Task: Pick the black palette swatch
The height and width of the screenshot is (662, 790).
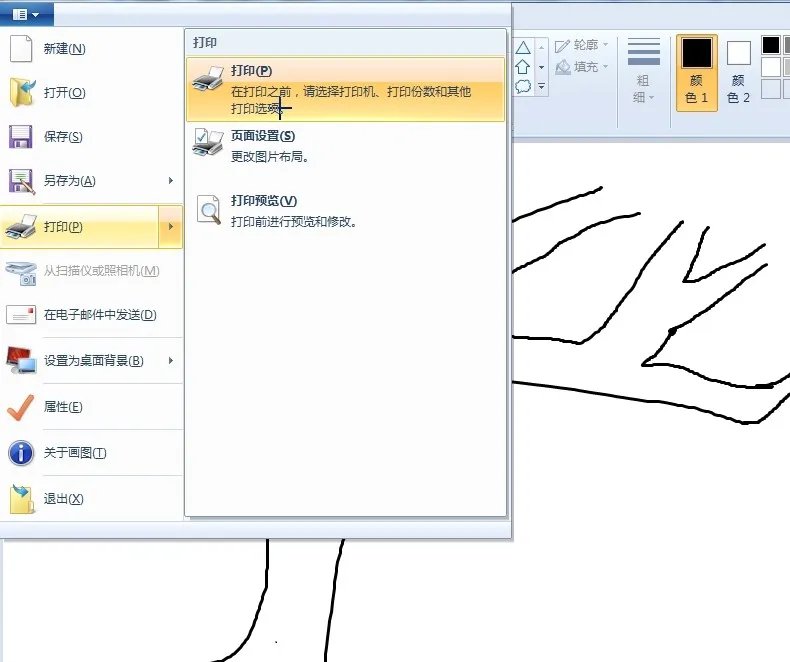Action: tap(770, 45)
